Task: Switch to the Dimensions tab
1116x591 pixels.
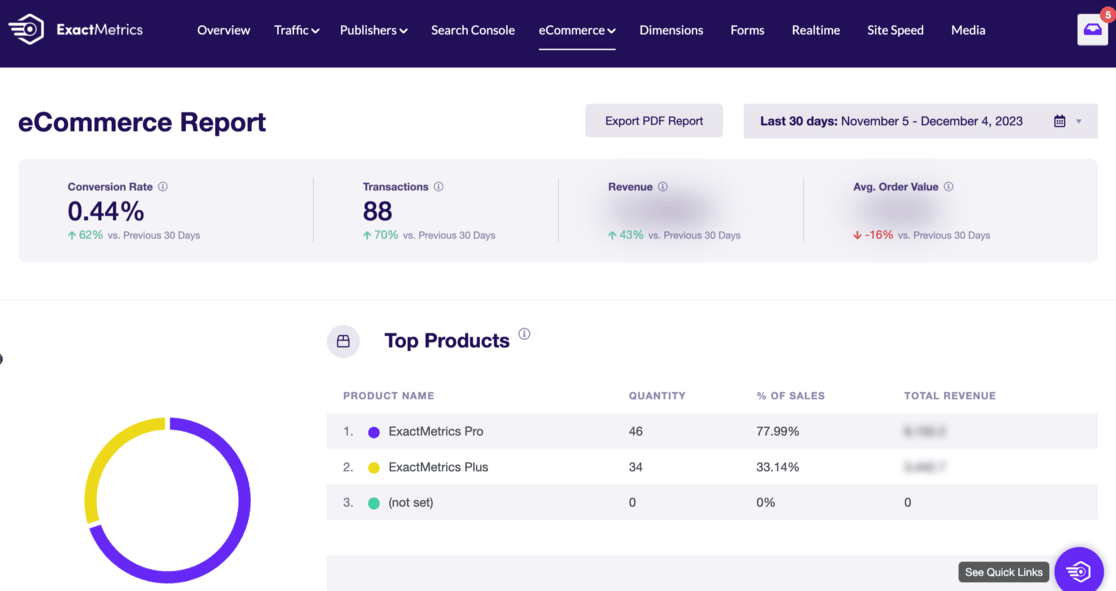Action: [x=671, y=30]
